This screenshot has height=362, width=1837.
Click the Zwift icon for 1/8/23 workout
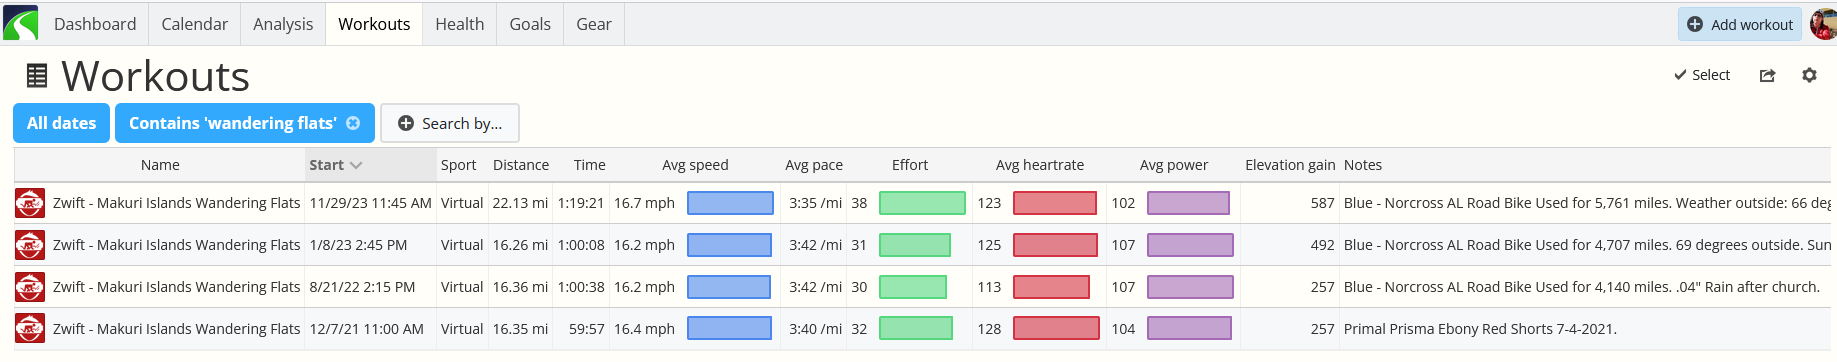pos(30,245)
